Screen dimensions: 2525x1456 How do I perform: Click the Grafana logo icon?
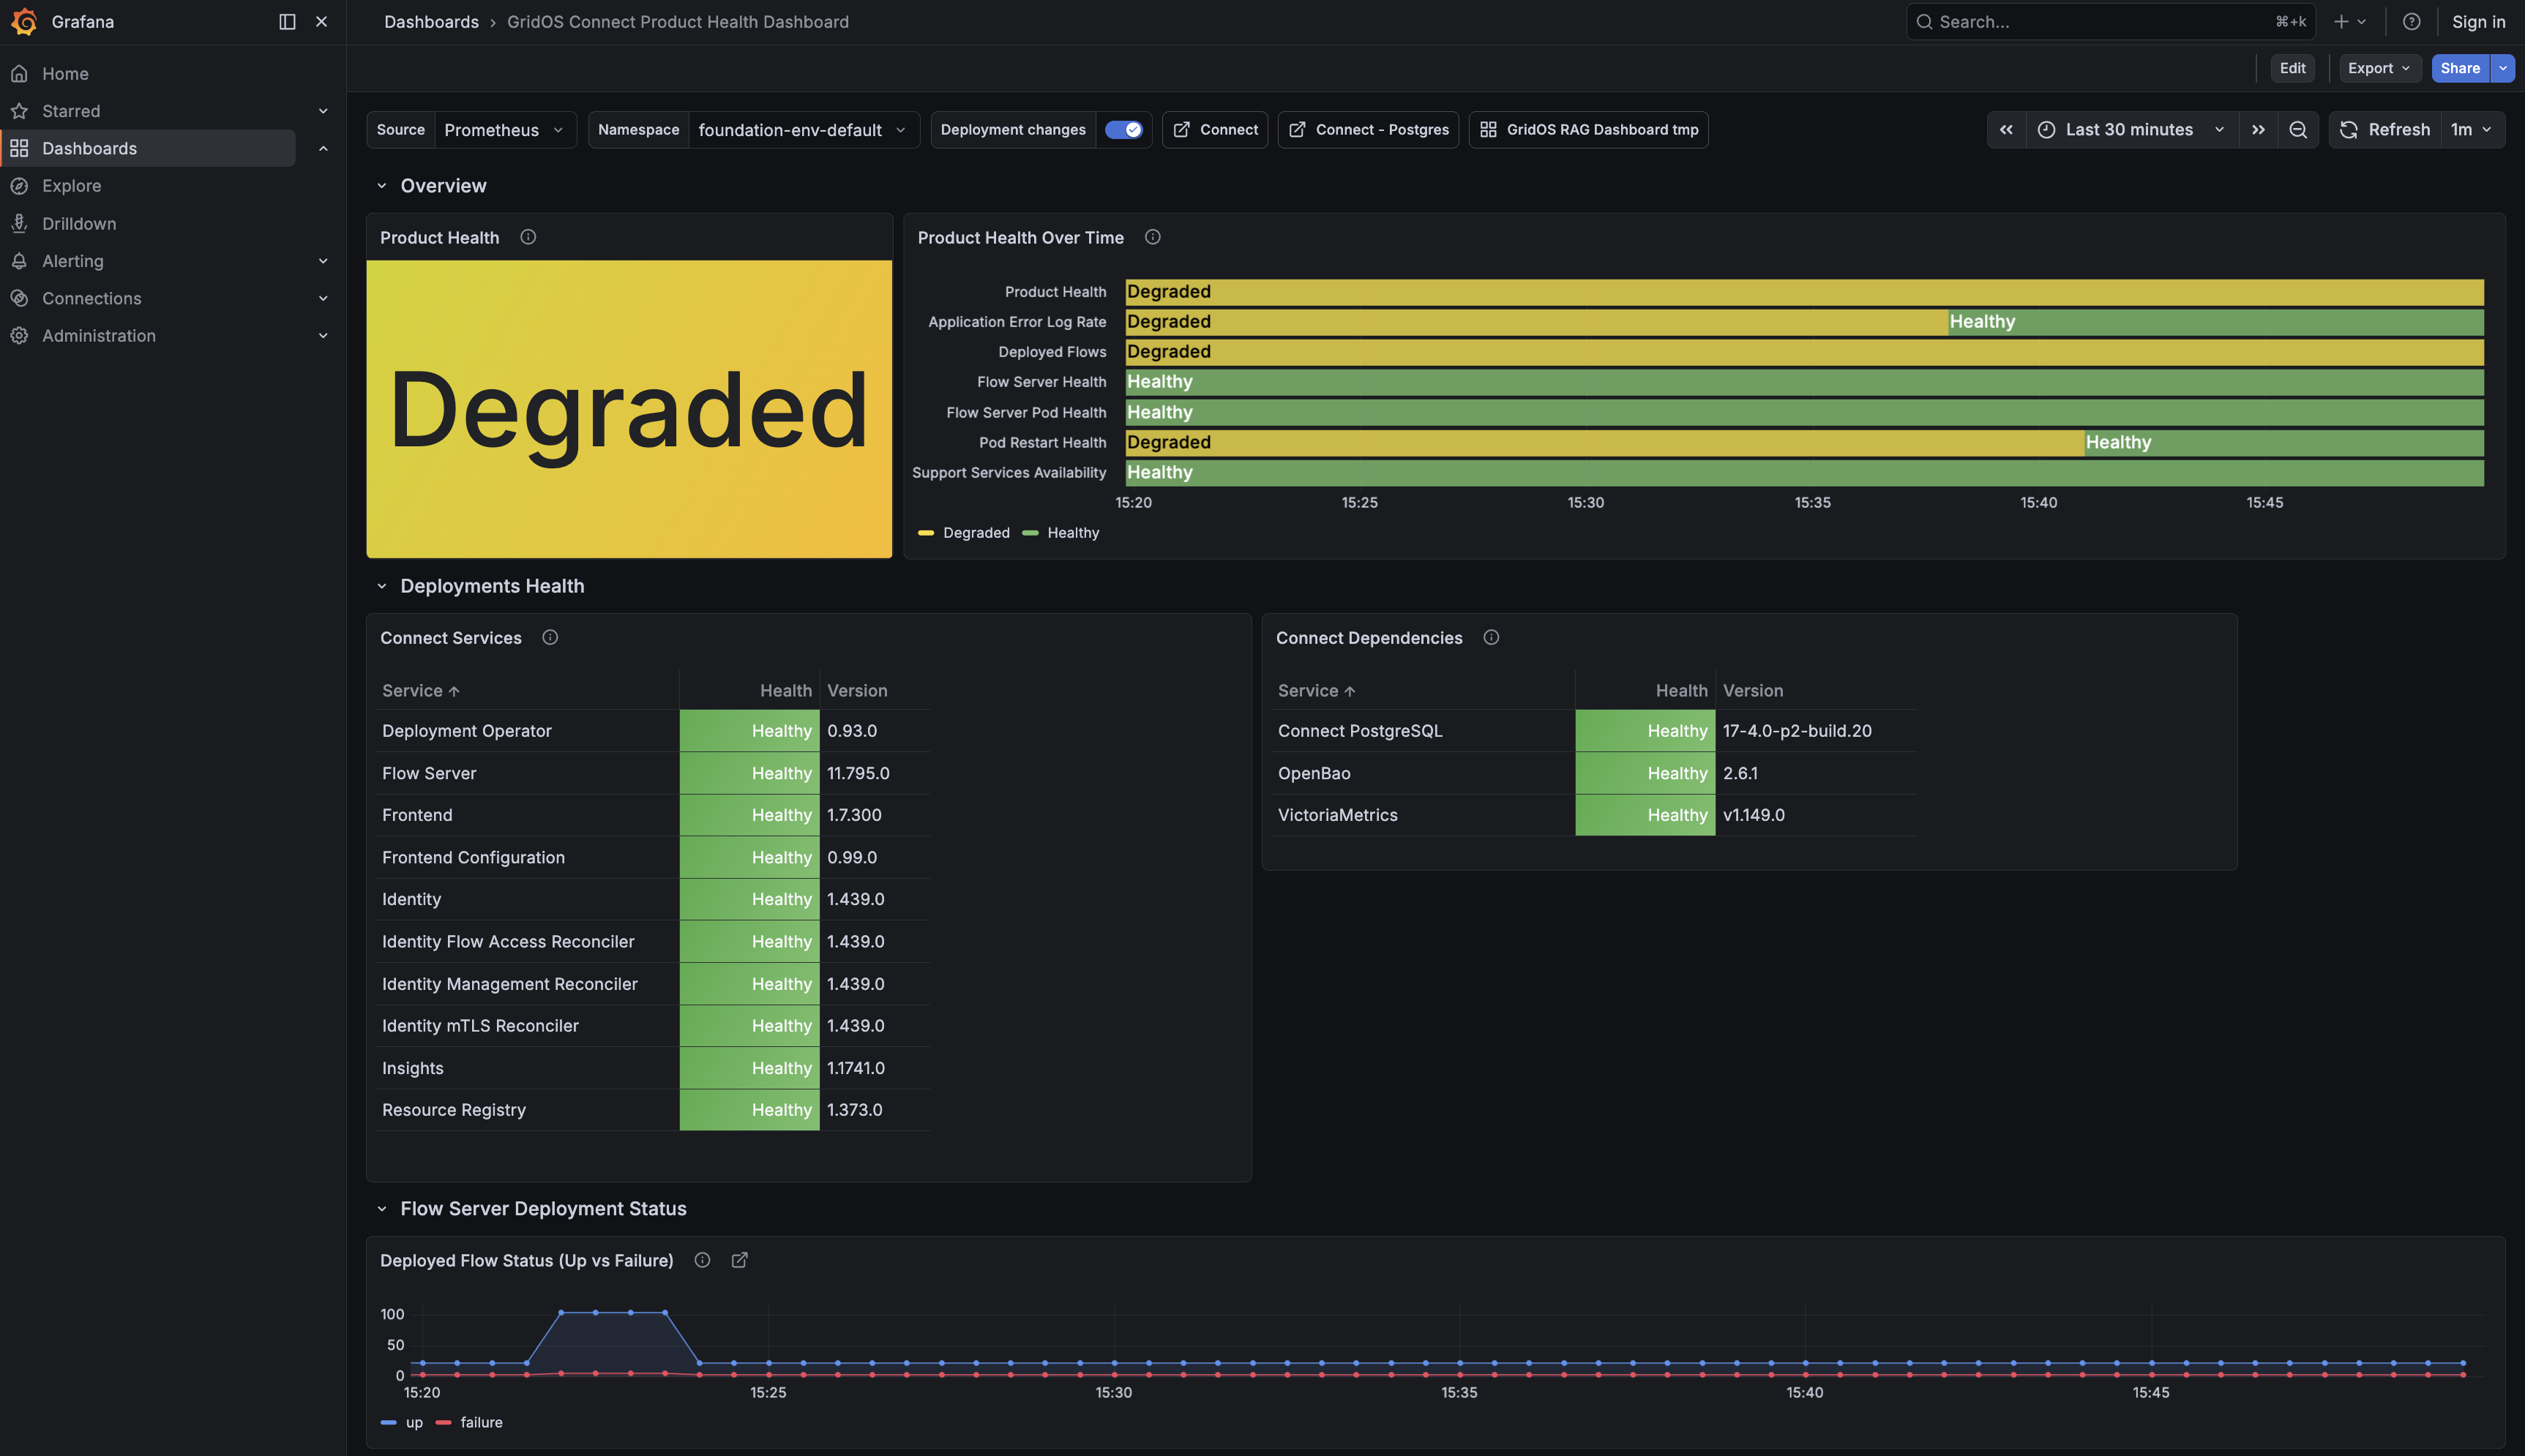(24, 21)
